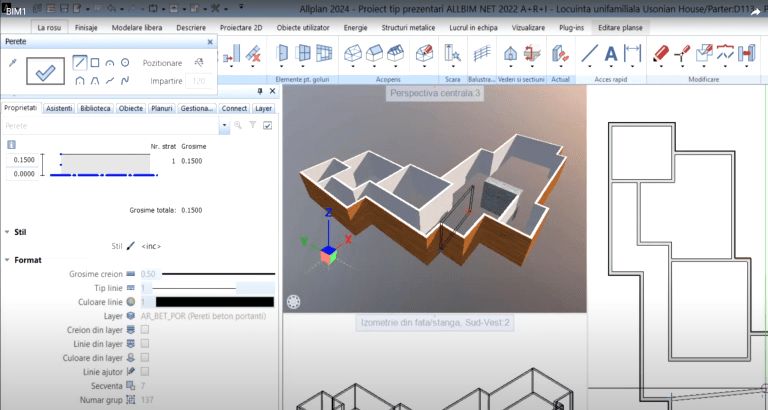Open the Perete element dropdown arrow
Image resolution: width=768 pixels, height=410 pixels.
tap(226, 125)
